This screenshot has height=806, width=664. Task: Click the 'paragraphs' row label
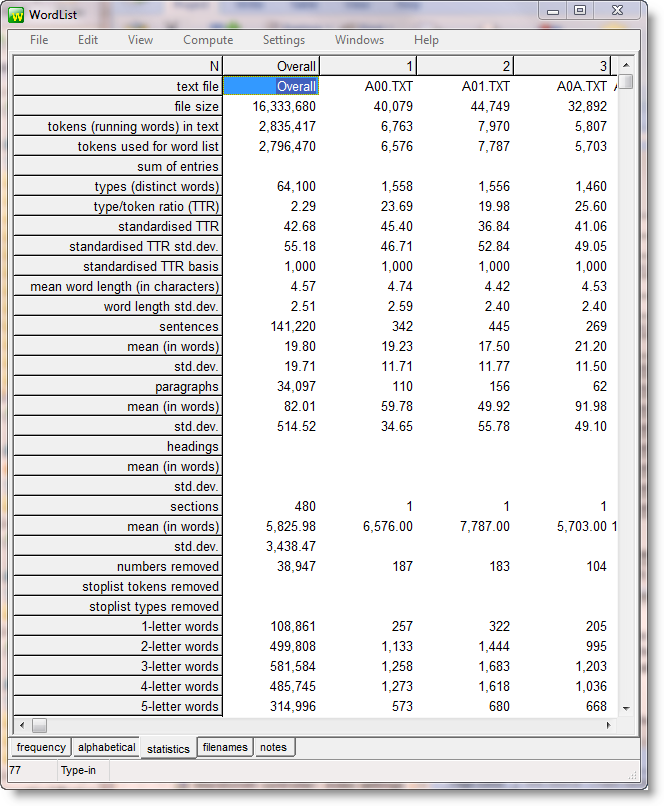(118, 387)
